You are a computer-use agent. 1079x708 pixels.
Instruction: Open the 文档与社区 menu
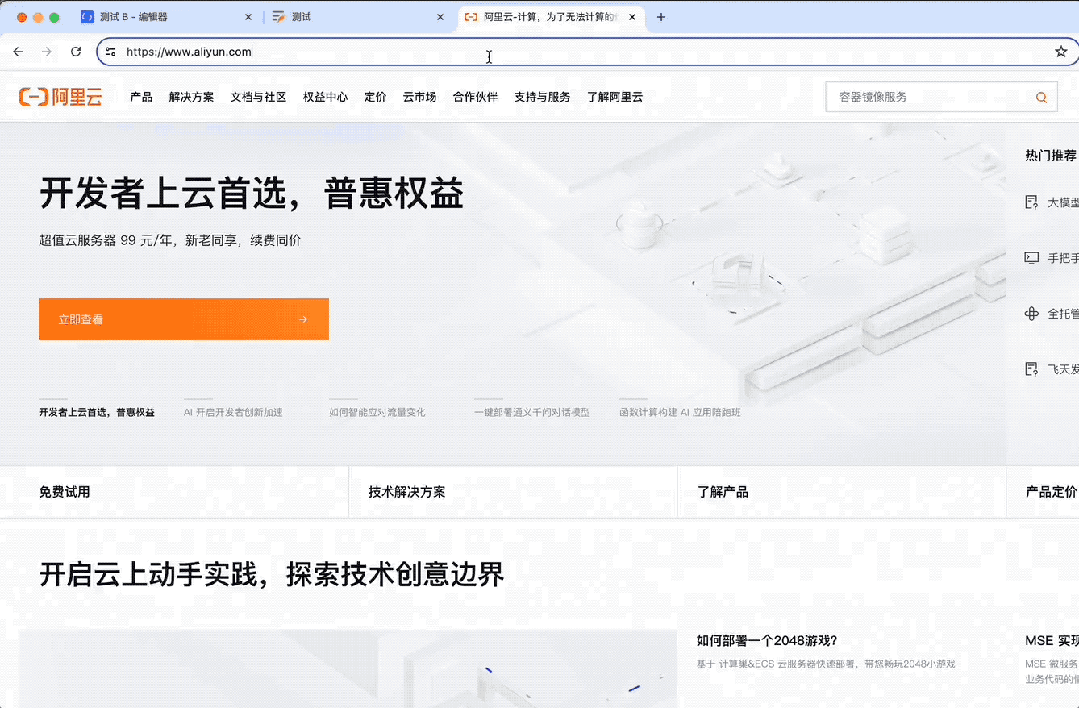pos(258,97)
